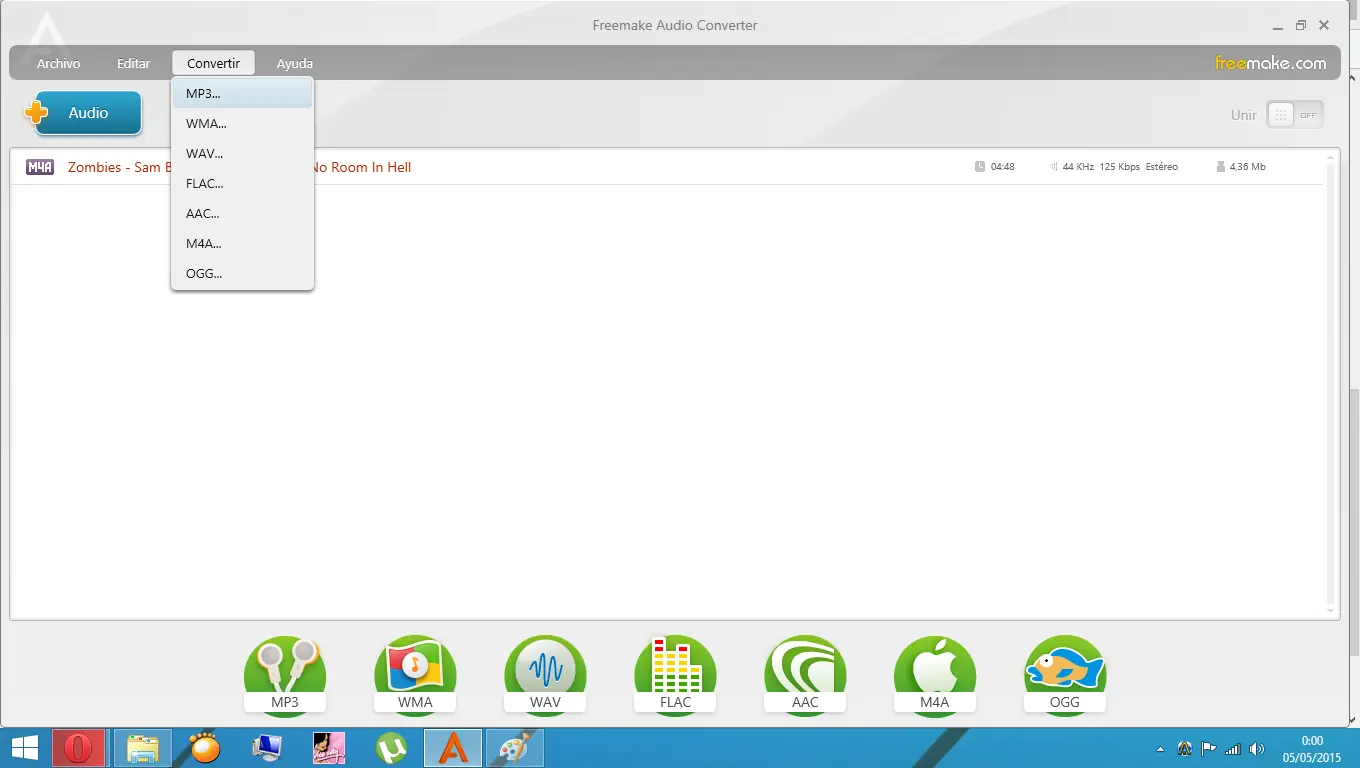Choose OGG... from the Convertir menu

(243, 274)
